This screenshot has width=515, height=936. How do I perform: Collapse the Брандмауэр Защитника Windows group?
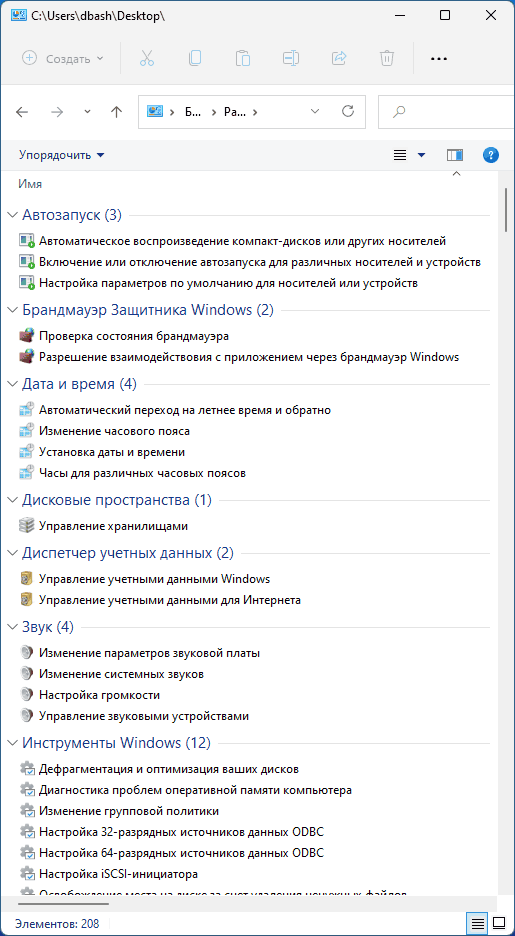[12, 310]
